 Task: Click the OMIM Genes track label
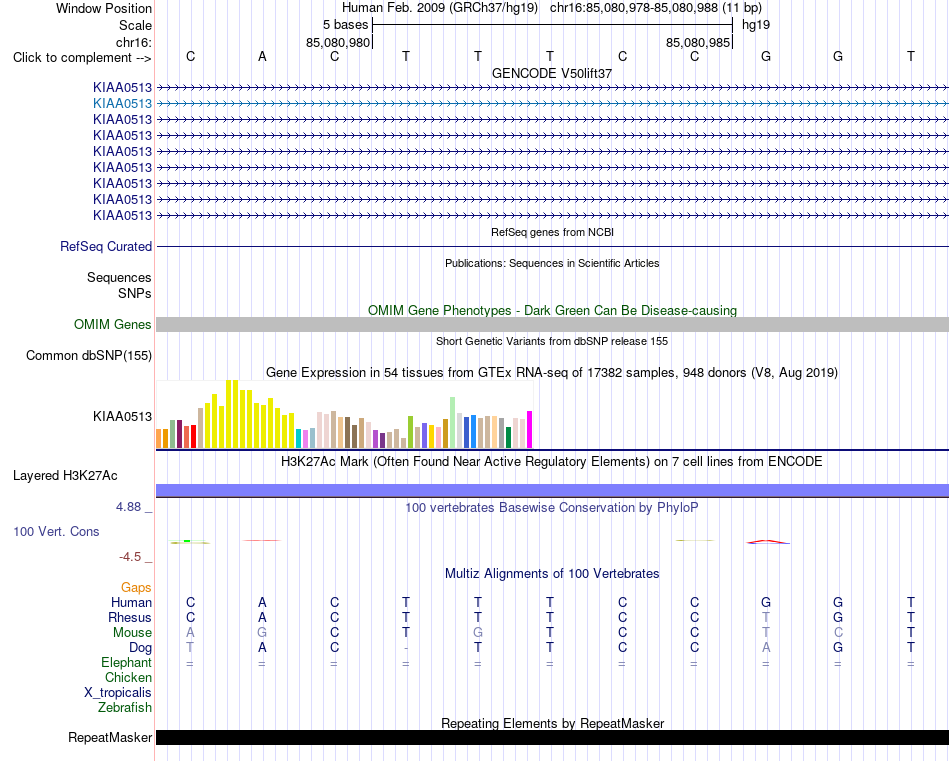click(x=113, y=325)
